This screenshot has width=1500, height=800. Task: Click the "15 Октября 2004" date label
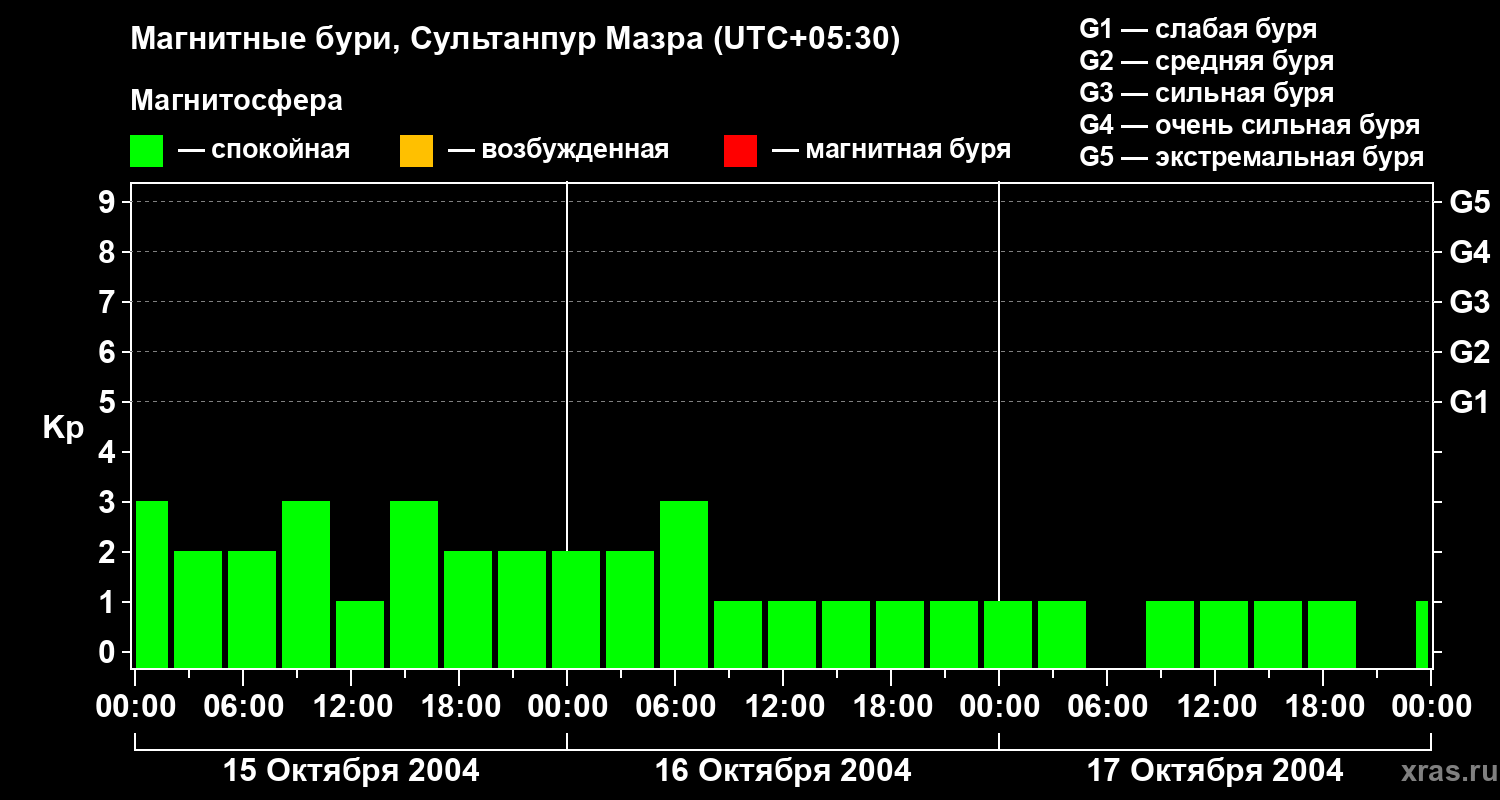click(x=351, y=771)
